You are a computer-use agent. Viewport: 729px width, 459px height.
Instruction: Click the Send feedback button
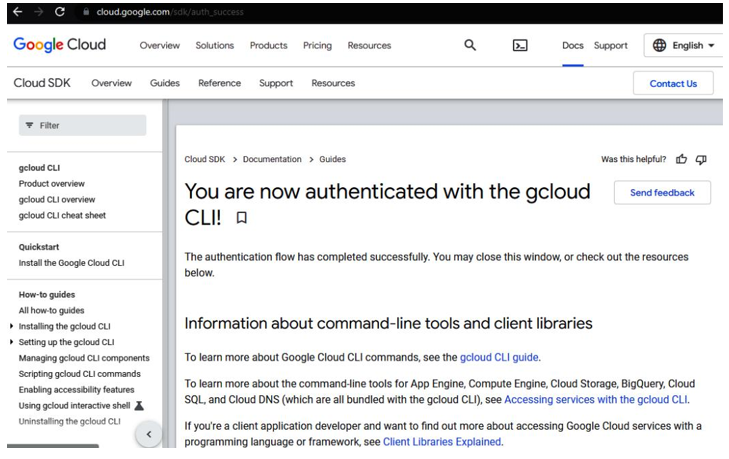[662, 193]
